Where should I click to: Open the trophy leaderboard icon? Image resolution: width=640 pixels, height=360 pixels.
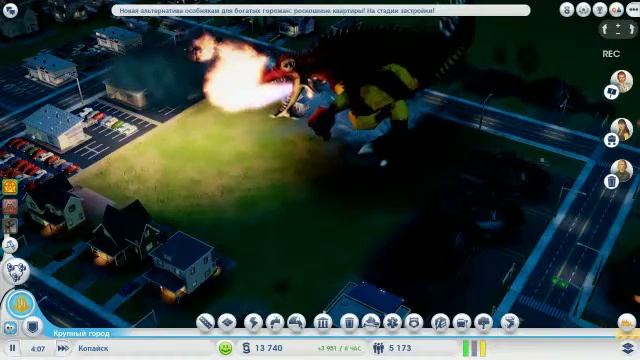point(600,9)
